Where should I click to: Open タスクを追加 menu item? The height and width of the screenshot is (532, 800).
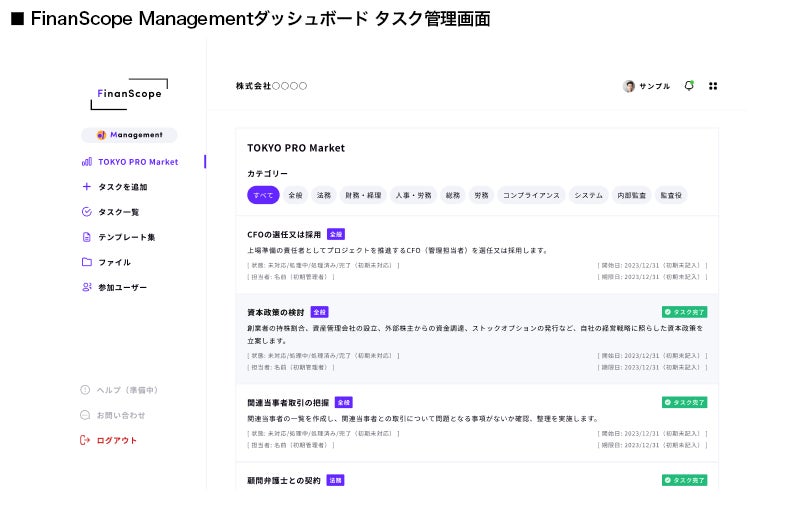pyautogui.click(x=122, y=187)
